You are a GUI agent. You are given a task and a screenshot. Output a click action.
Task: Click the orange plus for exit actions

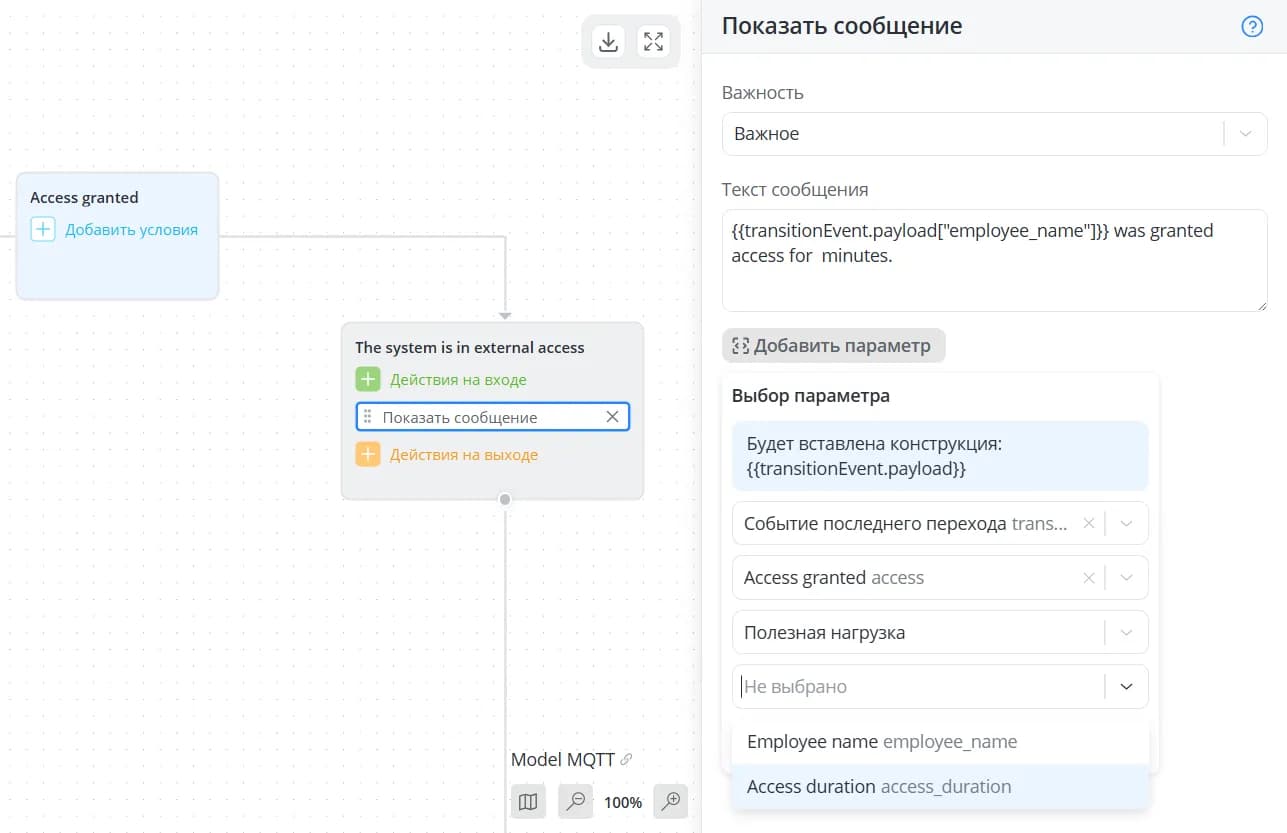pyautogui.click(x=368, y=455)
